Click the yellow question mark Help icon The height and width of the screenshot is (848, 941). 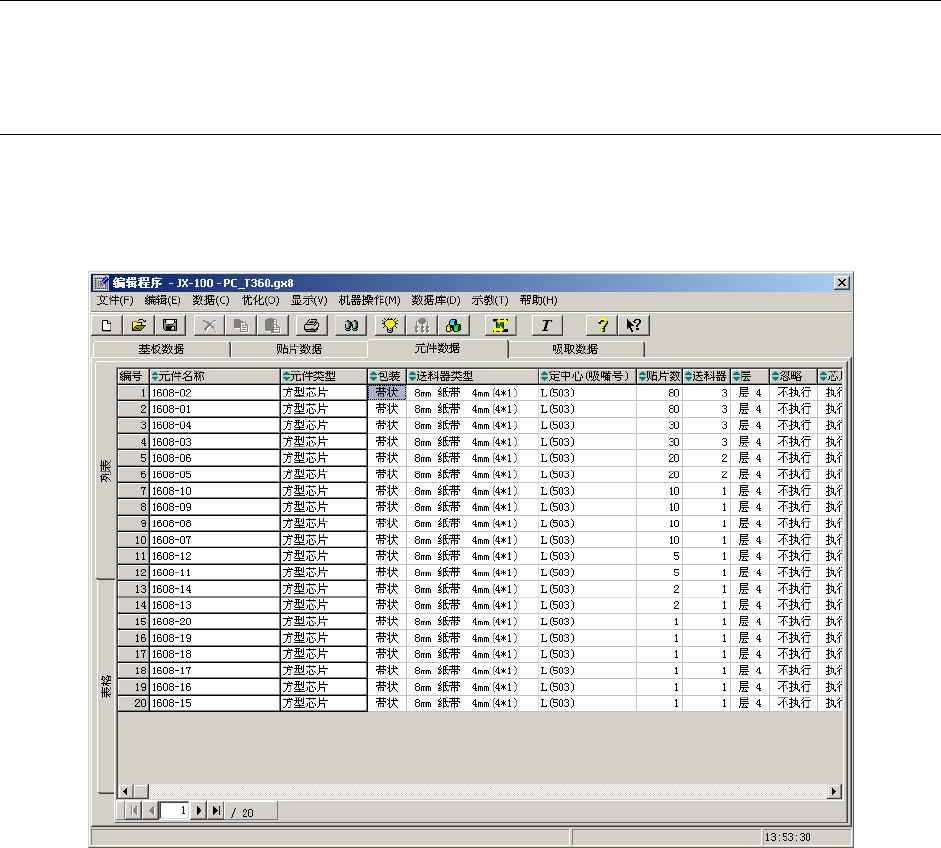(602, 325)
